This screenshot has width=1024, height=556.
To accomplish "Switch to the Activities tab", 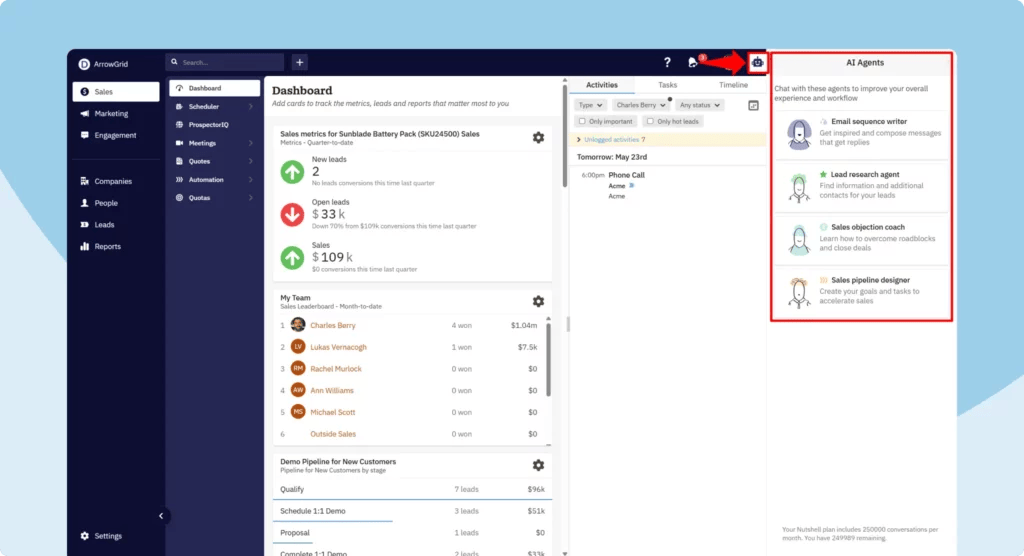I will pyautogui.click(x=601, y=85).
